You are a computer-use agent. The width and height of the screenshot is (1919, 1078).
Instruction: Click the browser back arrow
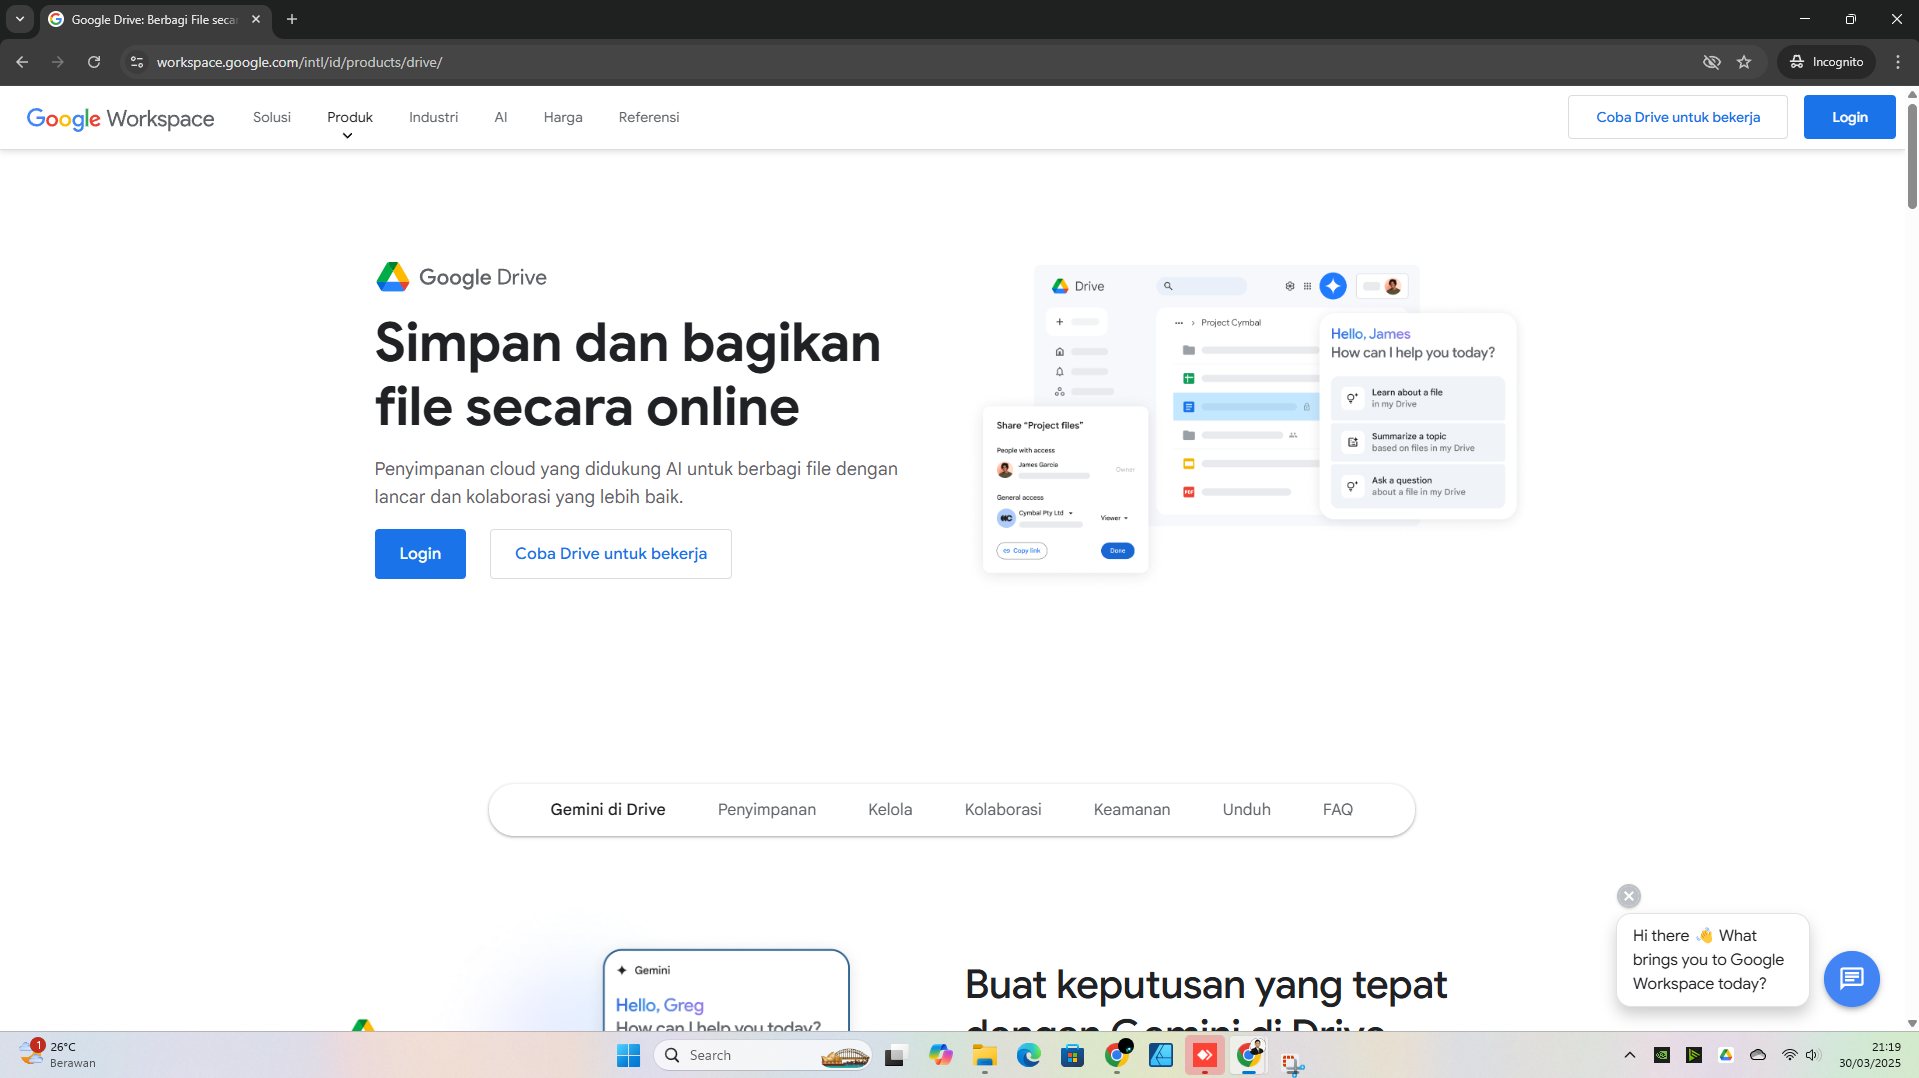pyautogui.click(x=22, y=62)
